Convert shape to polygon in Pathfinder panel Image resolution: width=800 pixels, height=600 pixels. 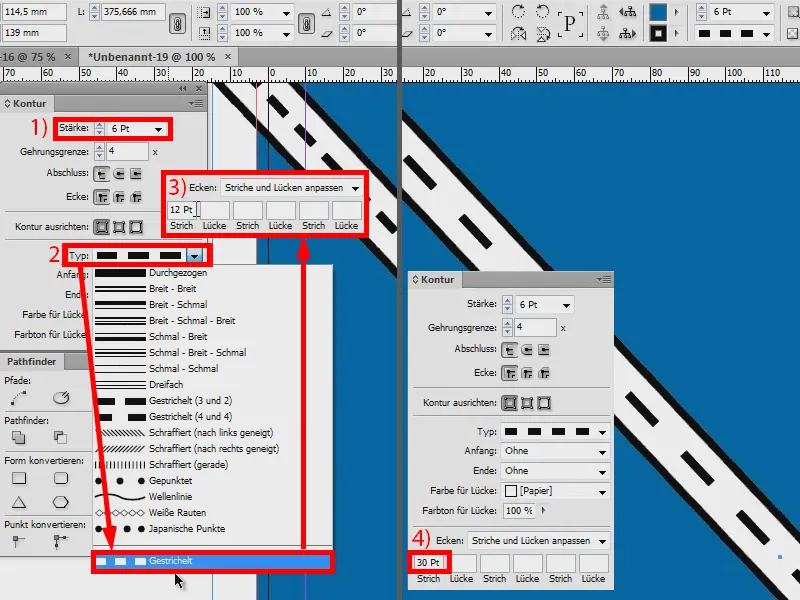61,503
